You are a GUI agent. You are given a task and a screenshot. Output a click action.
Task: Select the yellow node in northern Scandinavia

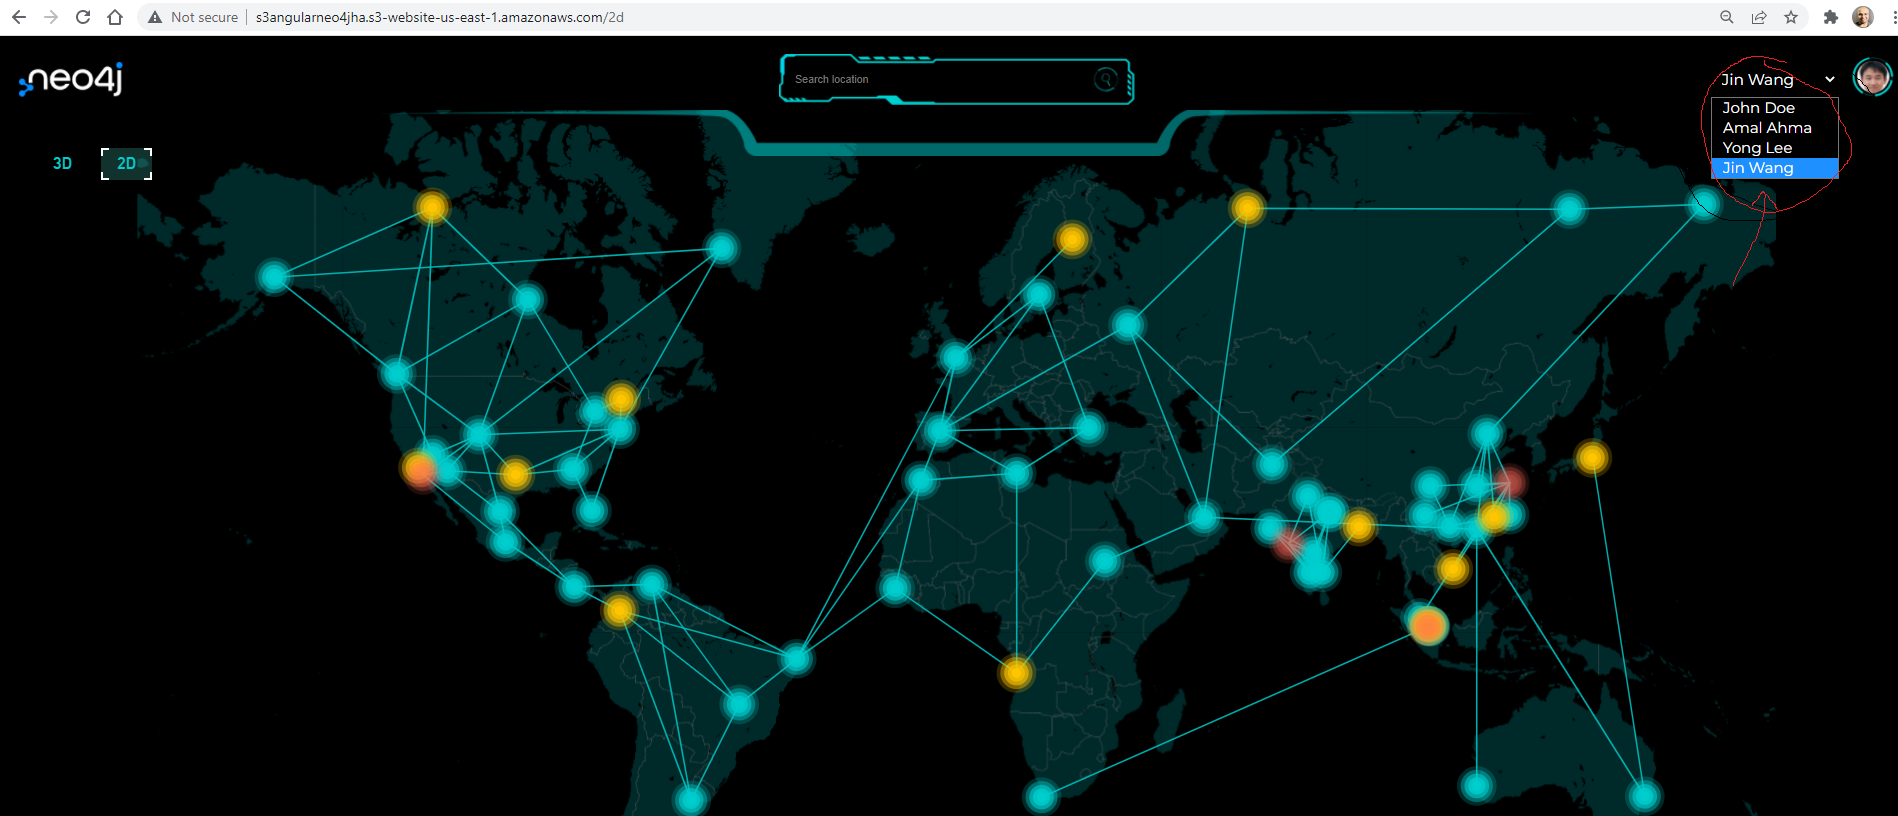(x=1072, y=239)
